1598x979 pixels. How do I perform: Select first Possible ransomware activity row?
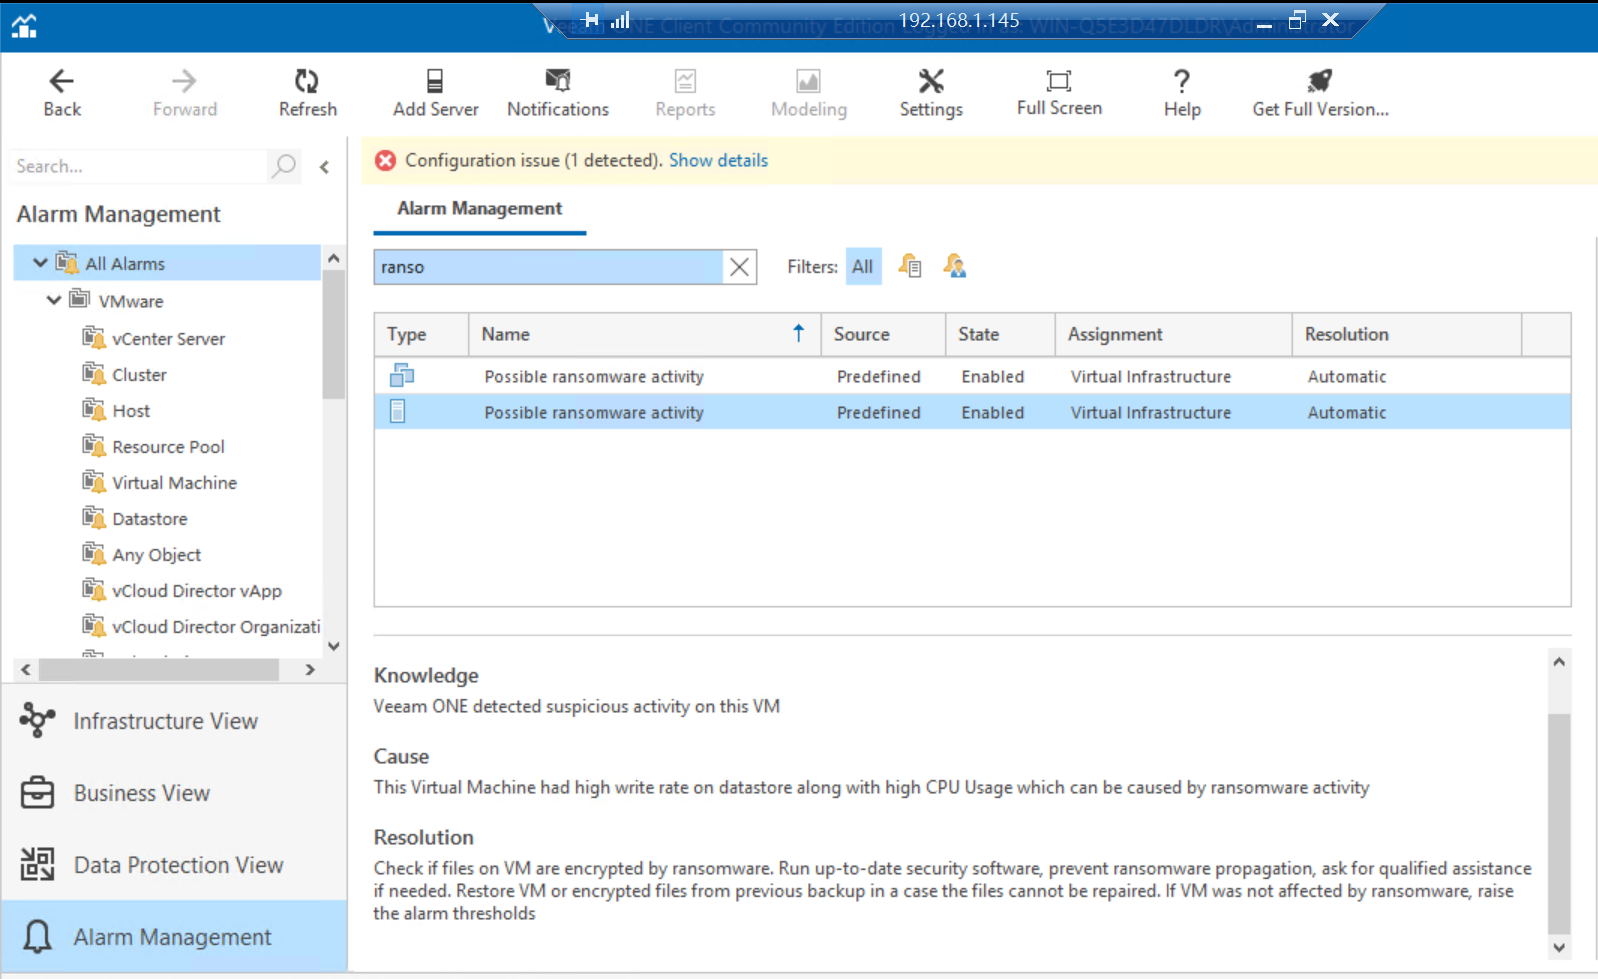pos(972,376)
